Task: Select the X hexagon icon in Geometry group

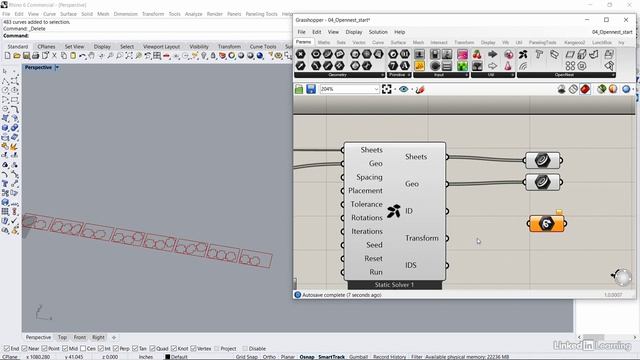Action: (300, 54)
